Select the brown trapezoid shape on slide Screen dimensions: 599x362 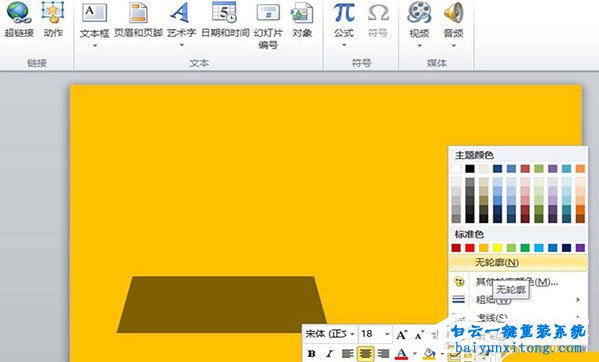pos(222,305)
